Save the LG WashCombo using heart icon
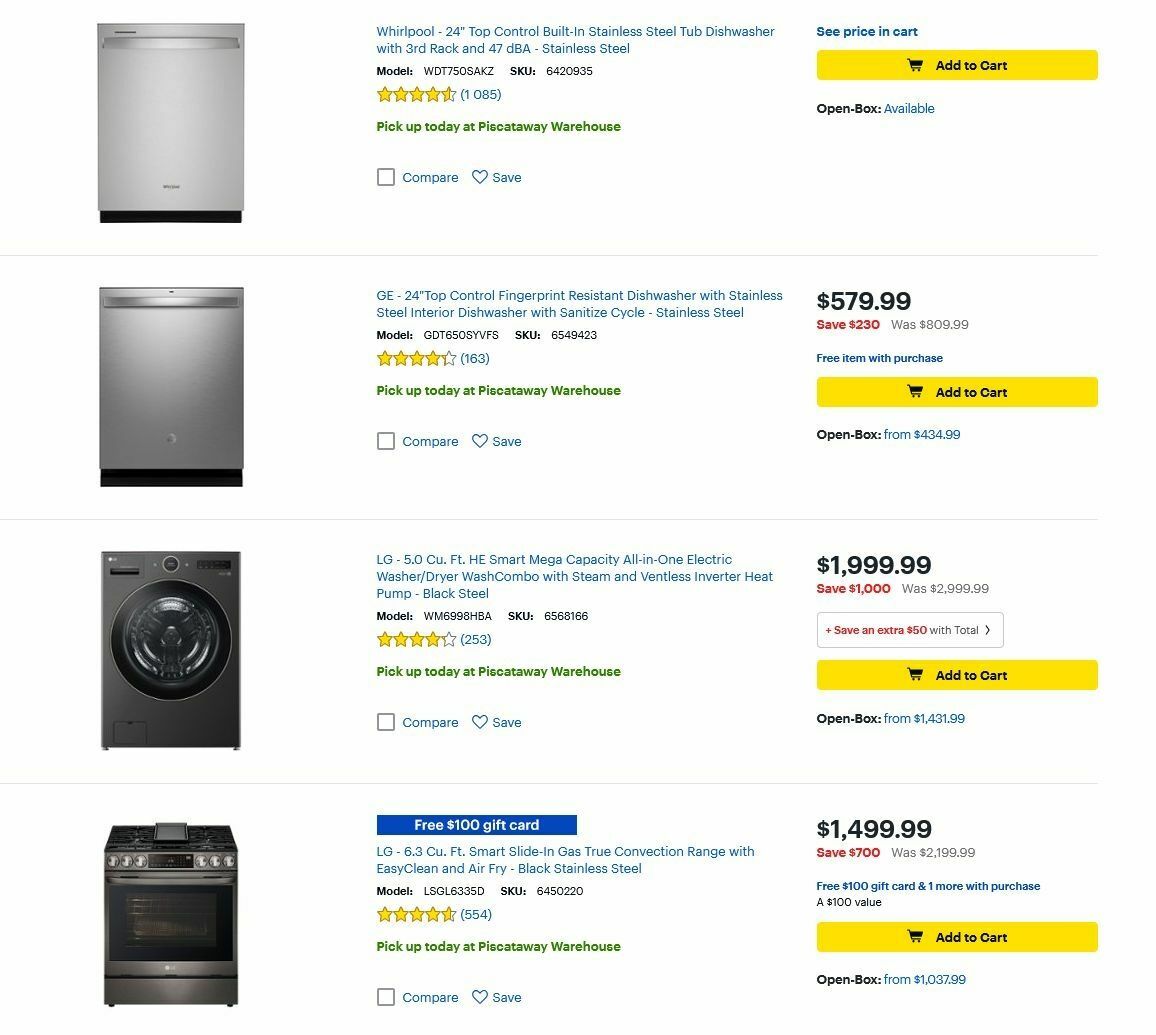Screen dimensions: 1156x1035 (x=481, y=722)
